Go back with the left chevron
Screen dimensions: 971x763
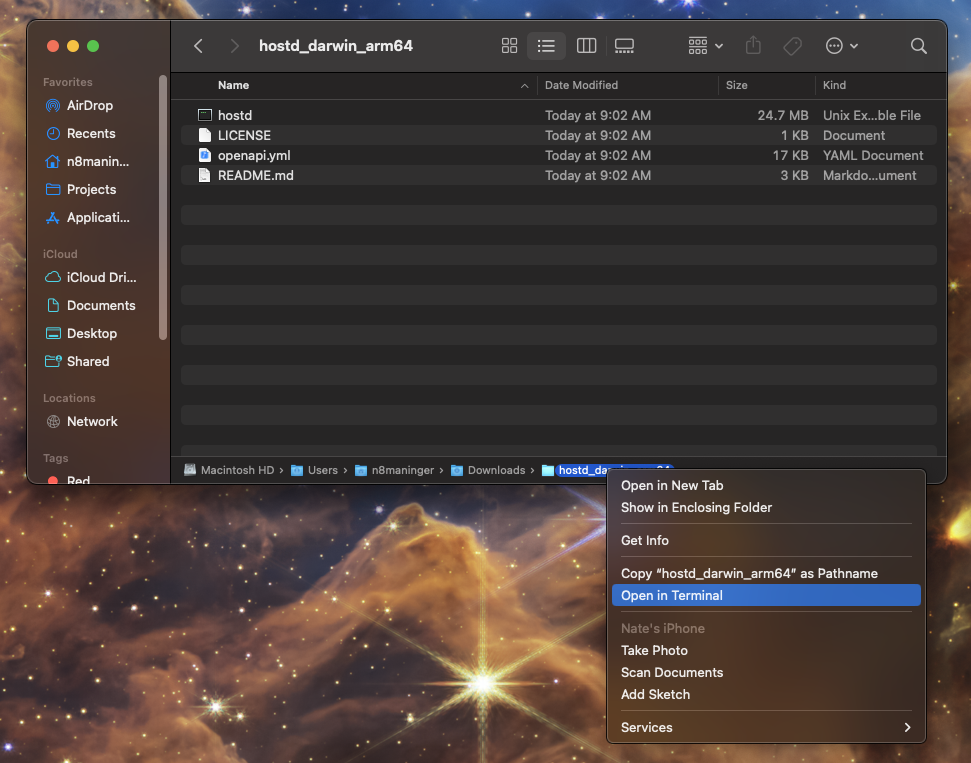(x=198, y=46)
